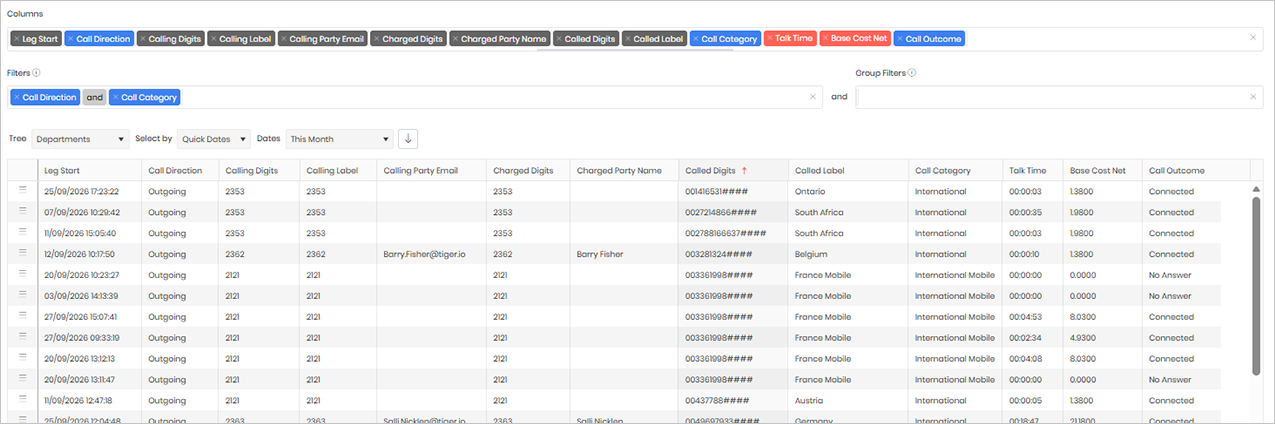This screenshot has height=424, width=1275.
Task: Open row menu for 27/09/2026 09:33:19
Action: click(x=22, y=338)
